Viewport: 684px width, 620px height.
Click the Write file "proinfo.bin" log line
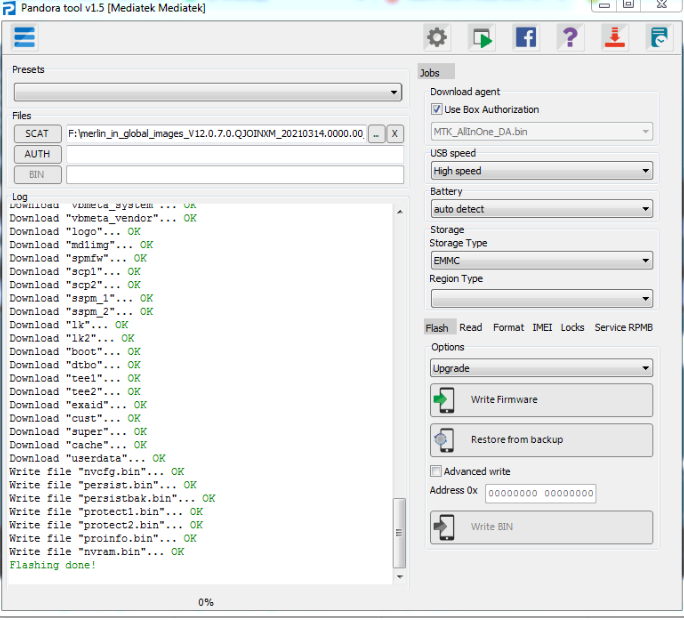103,539
